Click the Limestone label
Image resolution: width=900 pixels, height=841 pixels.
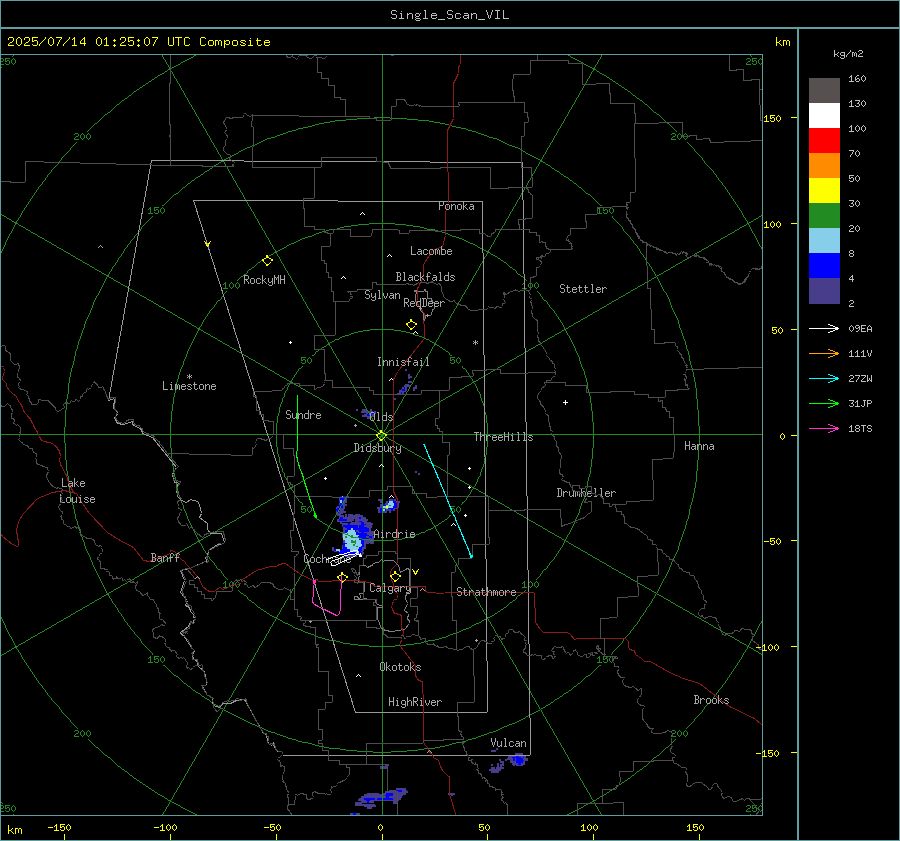point(189,386)
